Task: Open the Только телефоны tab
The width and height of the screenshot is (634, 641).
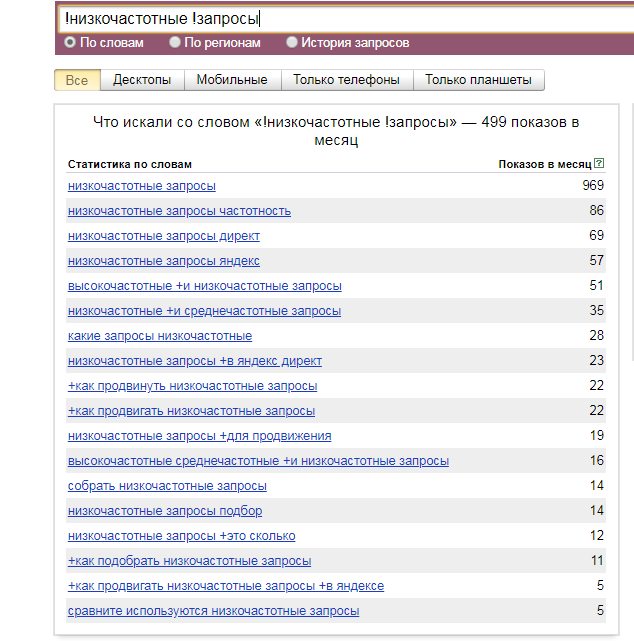Action: pos(346,80)
